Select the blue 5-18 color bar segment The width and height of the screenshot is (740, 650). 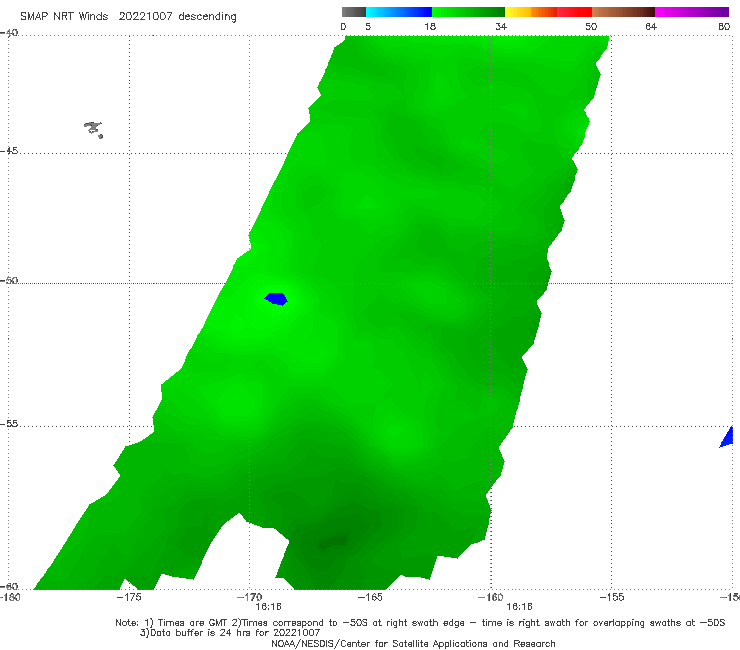(399, 12)
